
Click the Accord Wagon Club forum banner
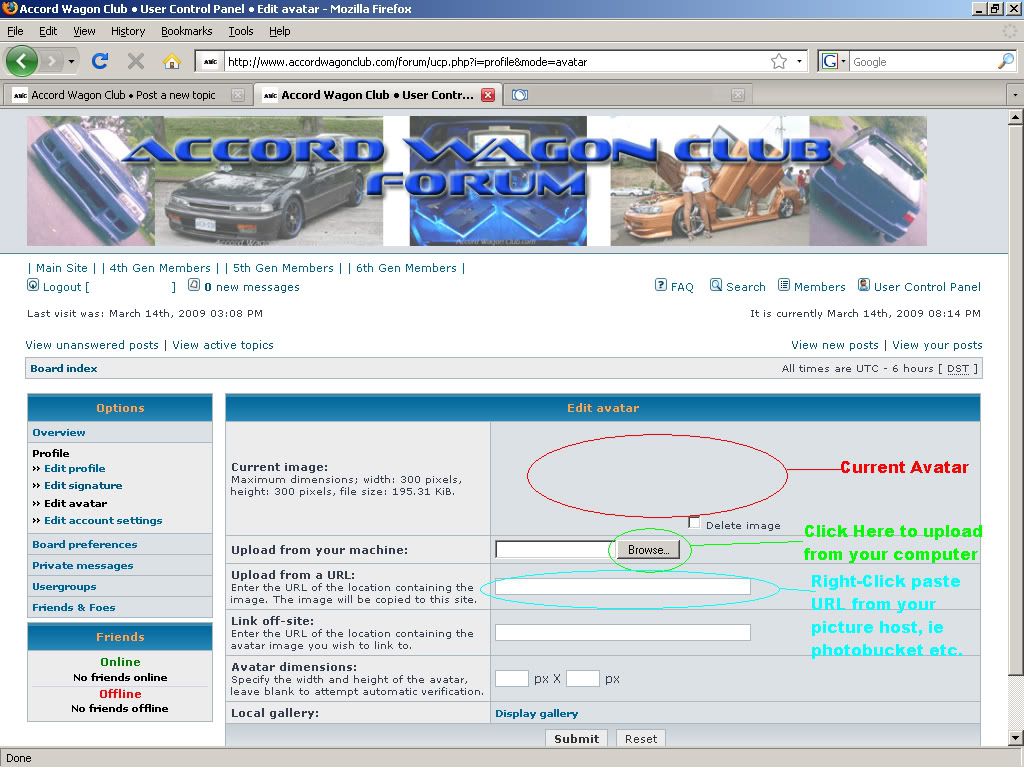click(477, 181)
